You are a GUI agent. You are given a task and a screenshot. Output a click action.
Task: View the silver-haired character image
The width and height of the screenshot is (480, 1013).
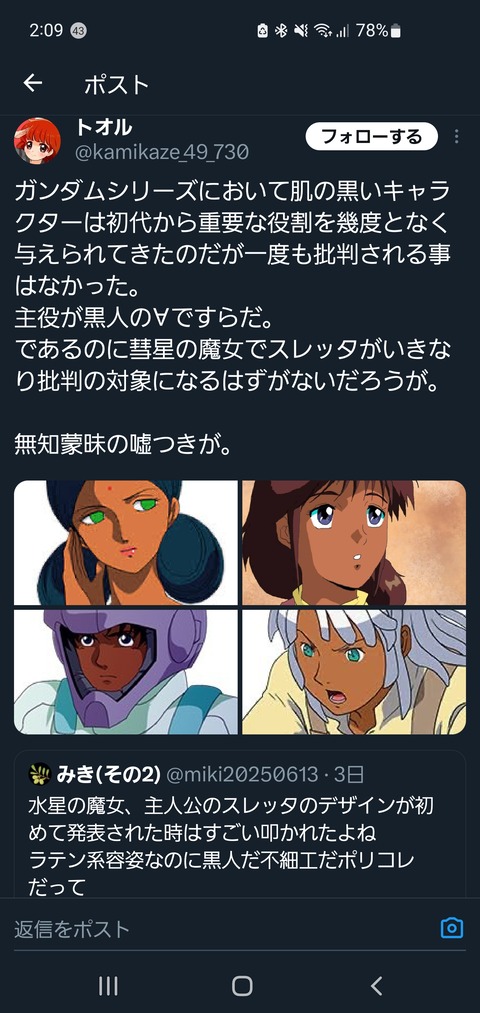click(354, 672)
